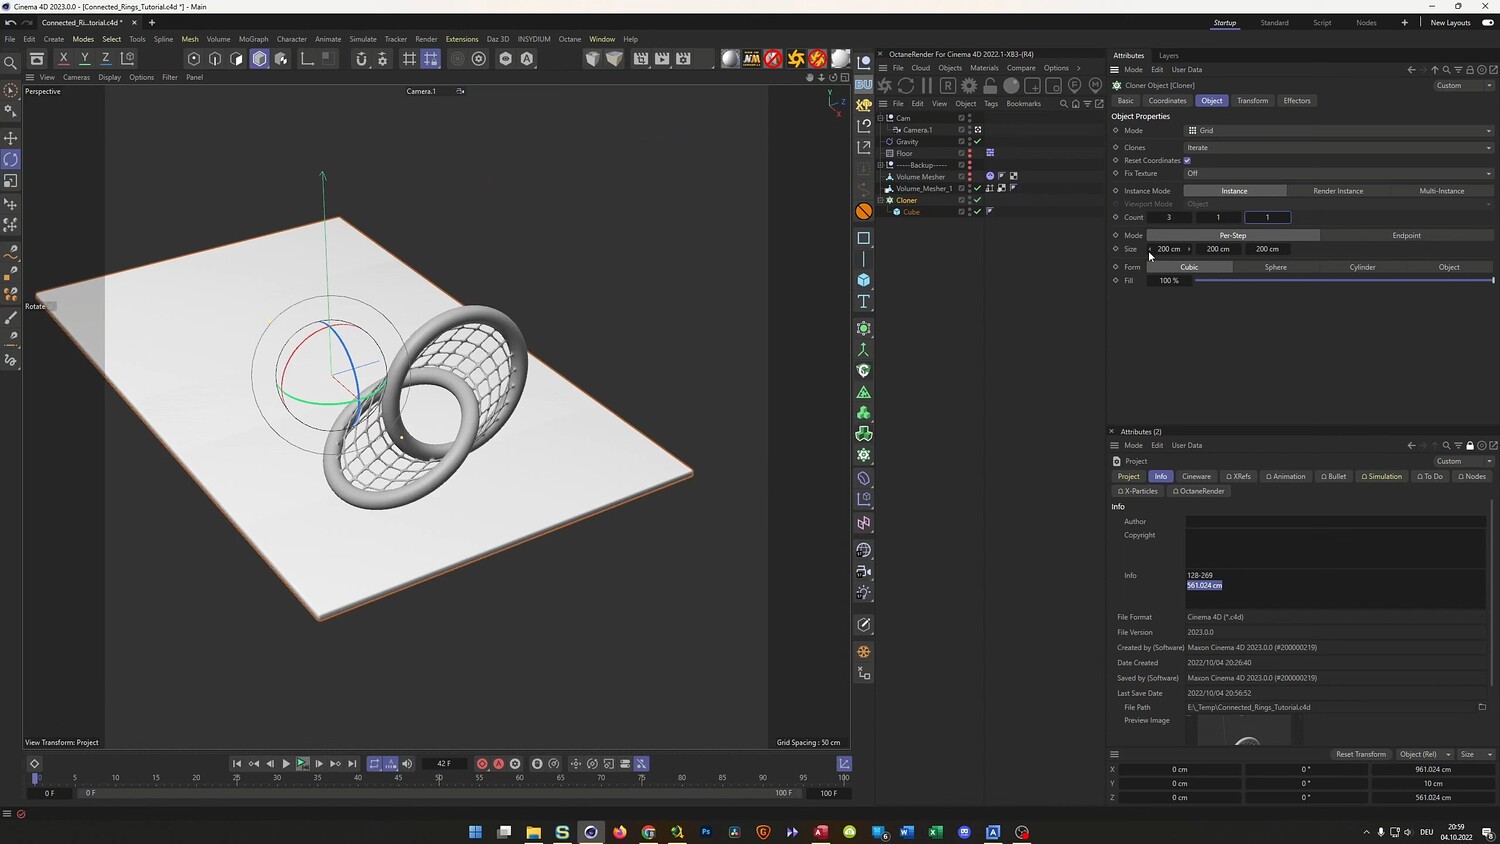Choose Endpoint mode for the cloner
The width and height of the screenshot is (1500, 844).
click(x=1407, y=236)
